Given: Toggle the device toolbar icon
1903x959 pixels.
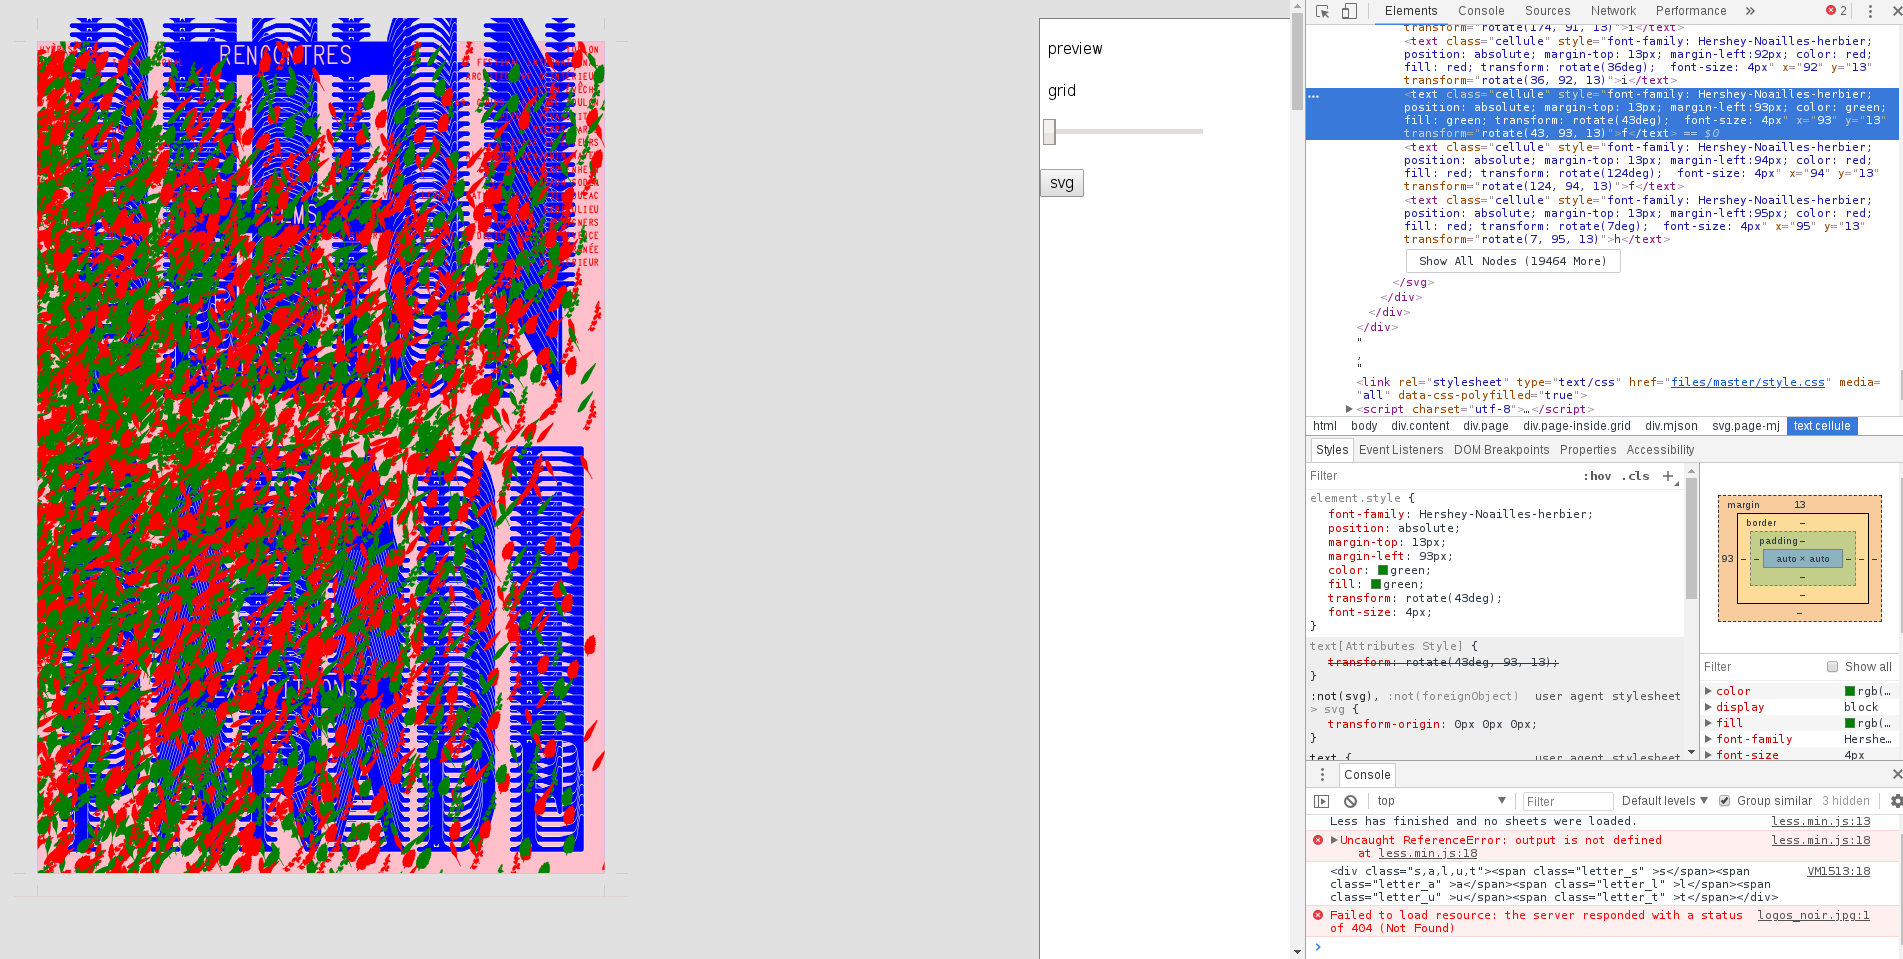Looking at the screenshot, I should point(1349,11).
